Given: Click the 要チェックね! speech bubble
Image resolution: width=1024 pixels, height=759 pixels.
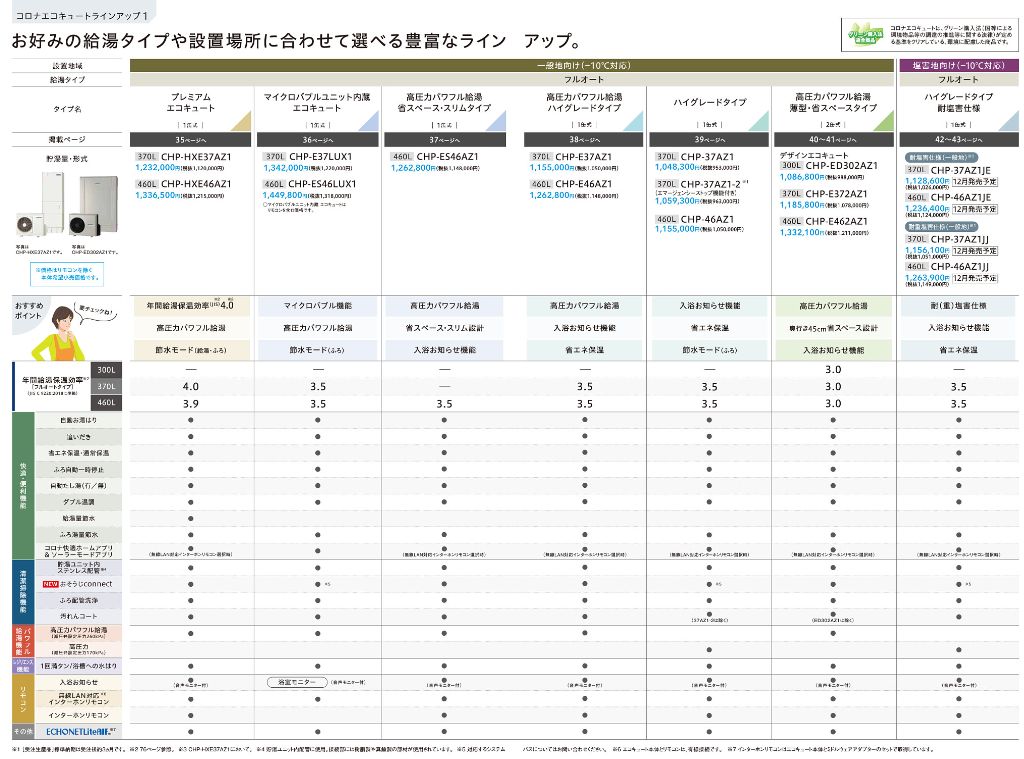Looking at the screenshot, I should click(97, 312).
